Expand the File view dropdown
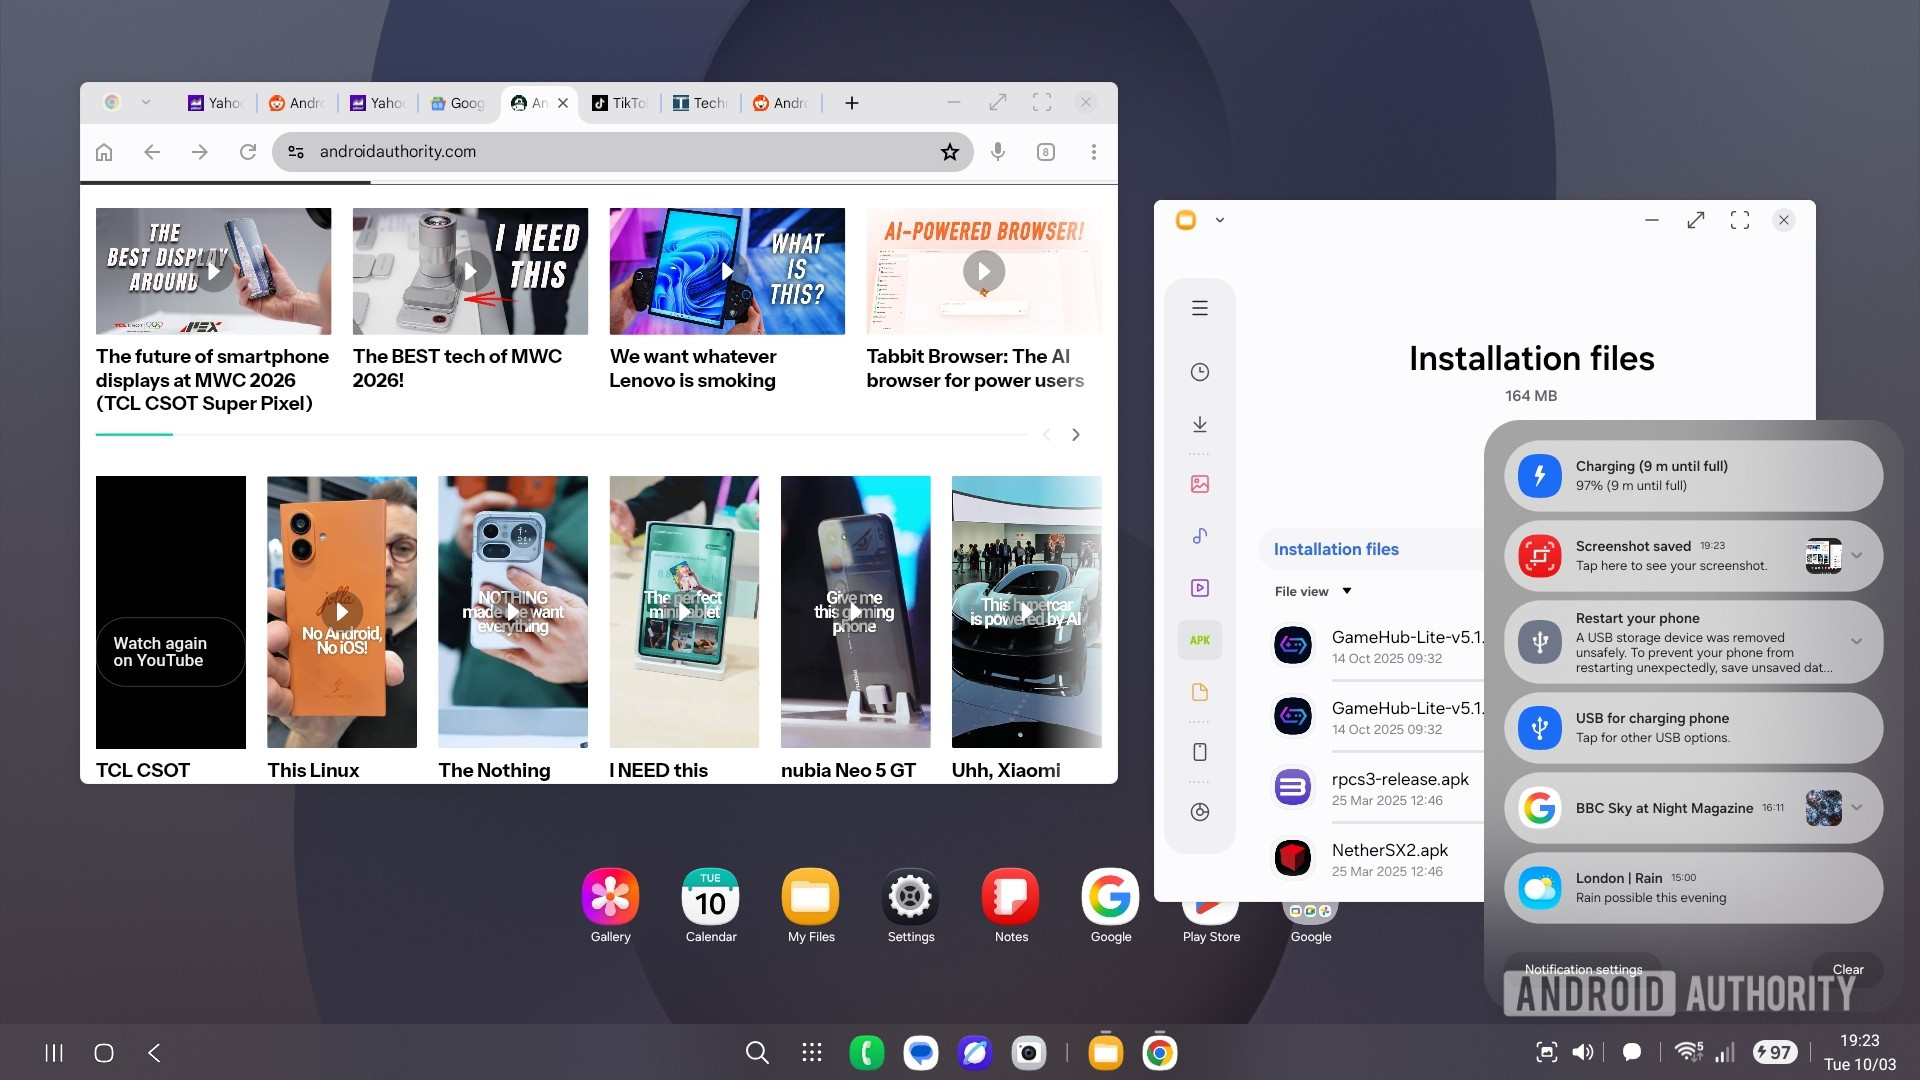Viewport: 1920px width, 1080px height. tap(1311, 590)
